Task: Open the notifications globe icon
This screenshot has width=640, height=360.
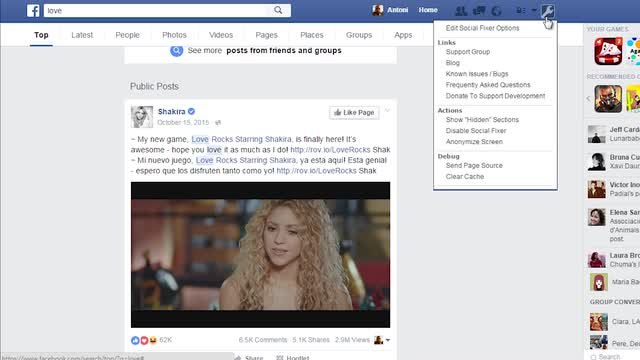Action: point(496,11)
